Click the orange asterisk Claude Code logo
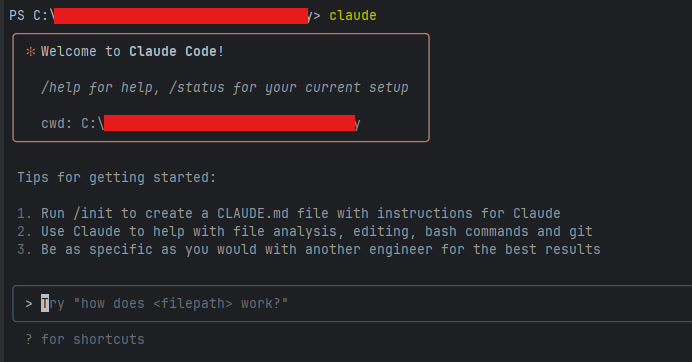This screenshot has width=692, height=362. click(30, 52)
